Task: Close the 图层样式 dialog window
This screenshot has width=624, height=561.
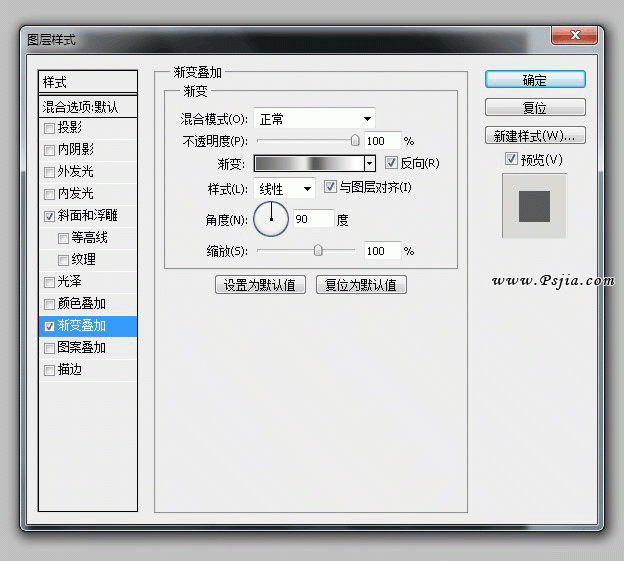Action: click(577, 37)
